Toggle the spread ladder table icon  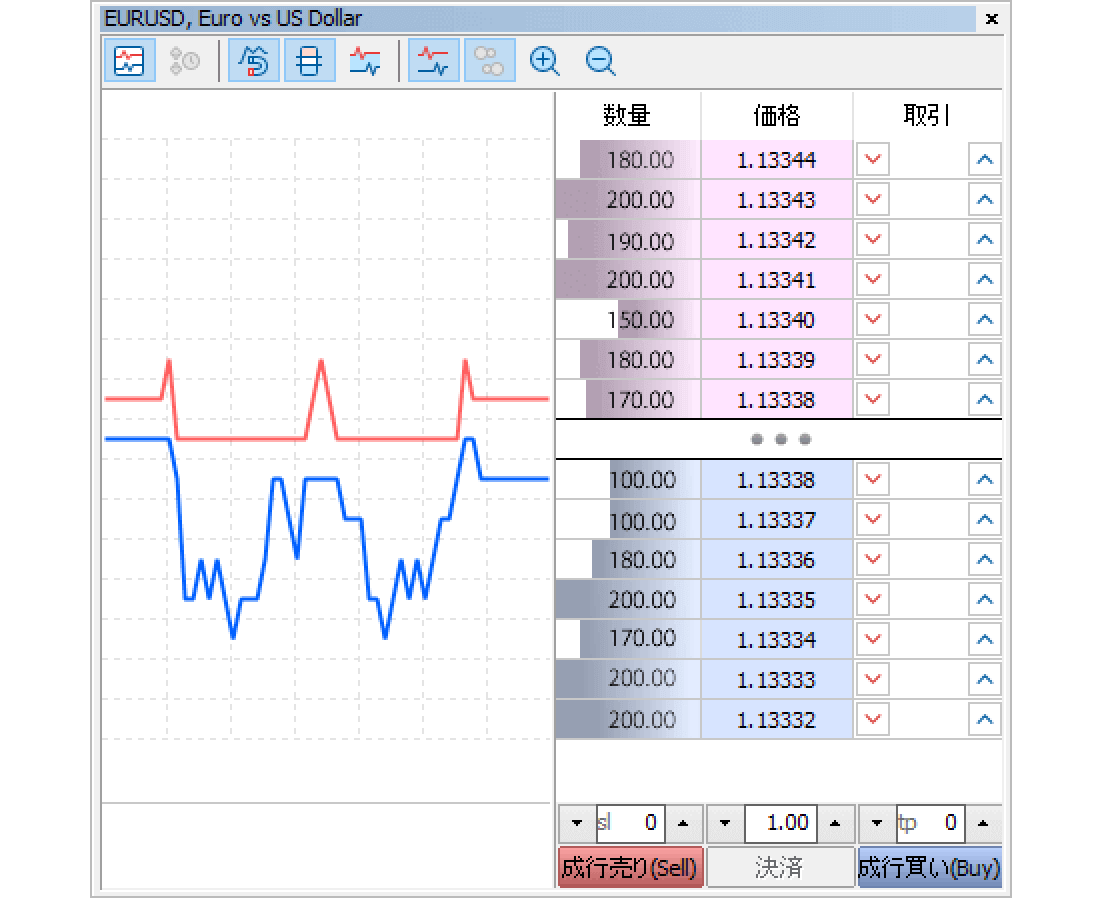pyautogui.click(x=309, y=61)
